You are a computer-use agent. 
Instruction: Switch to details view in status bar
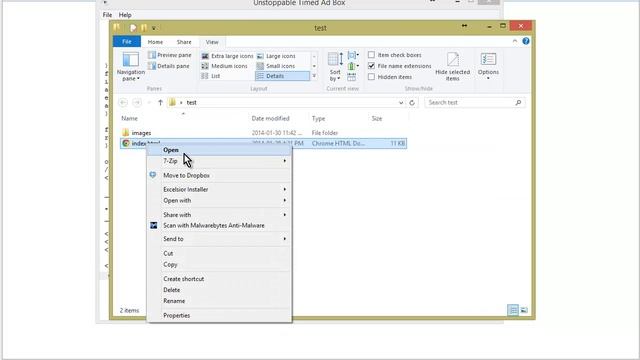pyautogui.click(x=513, y=311)
